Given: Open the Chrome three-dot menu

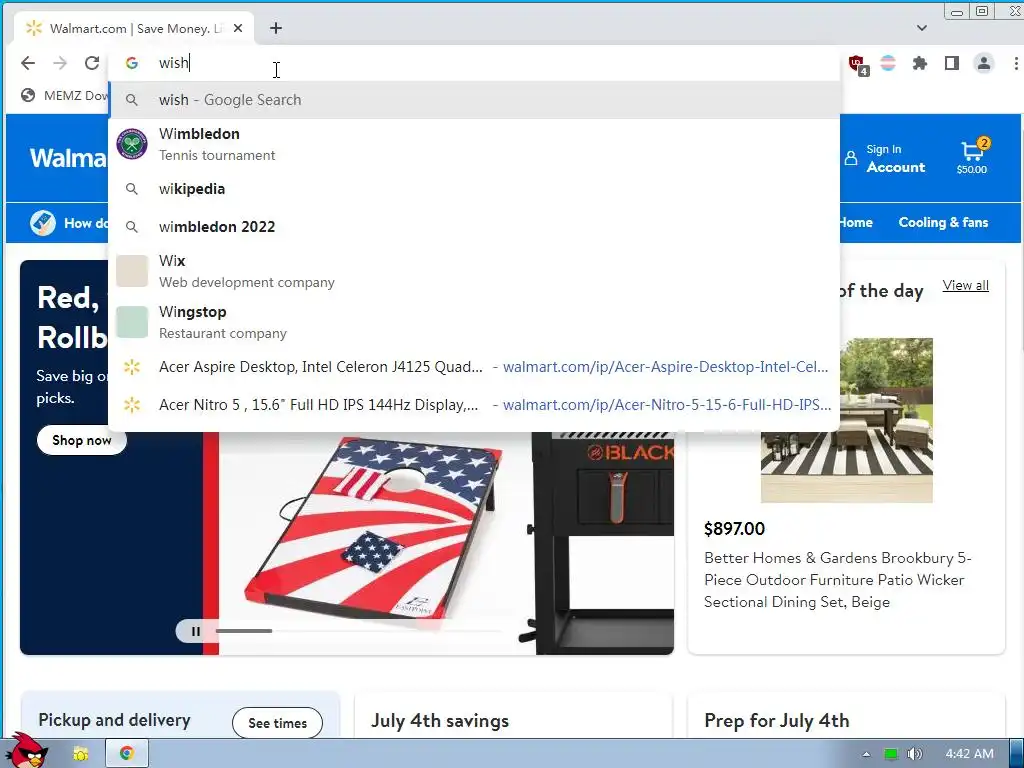Looking at the screenshot, I should point(1016,63).
